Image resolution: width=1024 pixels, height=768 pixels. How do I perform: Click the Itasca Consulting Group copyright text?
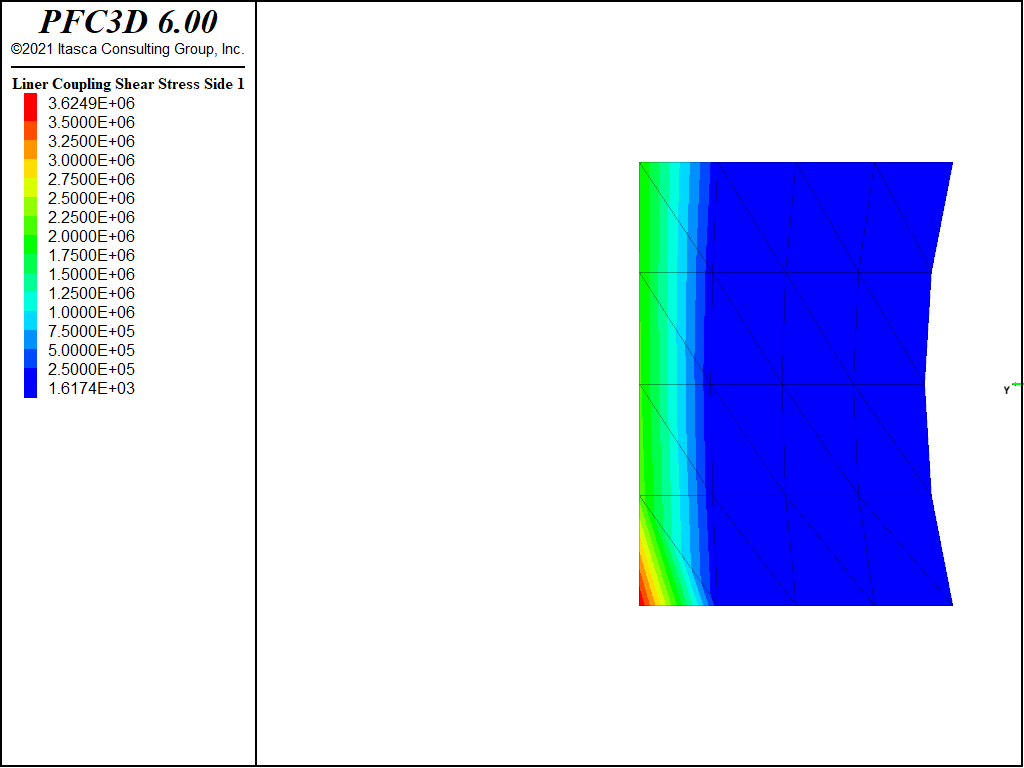(128, 49)
